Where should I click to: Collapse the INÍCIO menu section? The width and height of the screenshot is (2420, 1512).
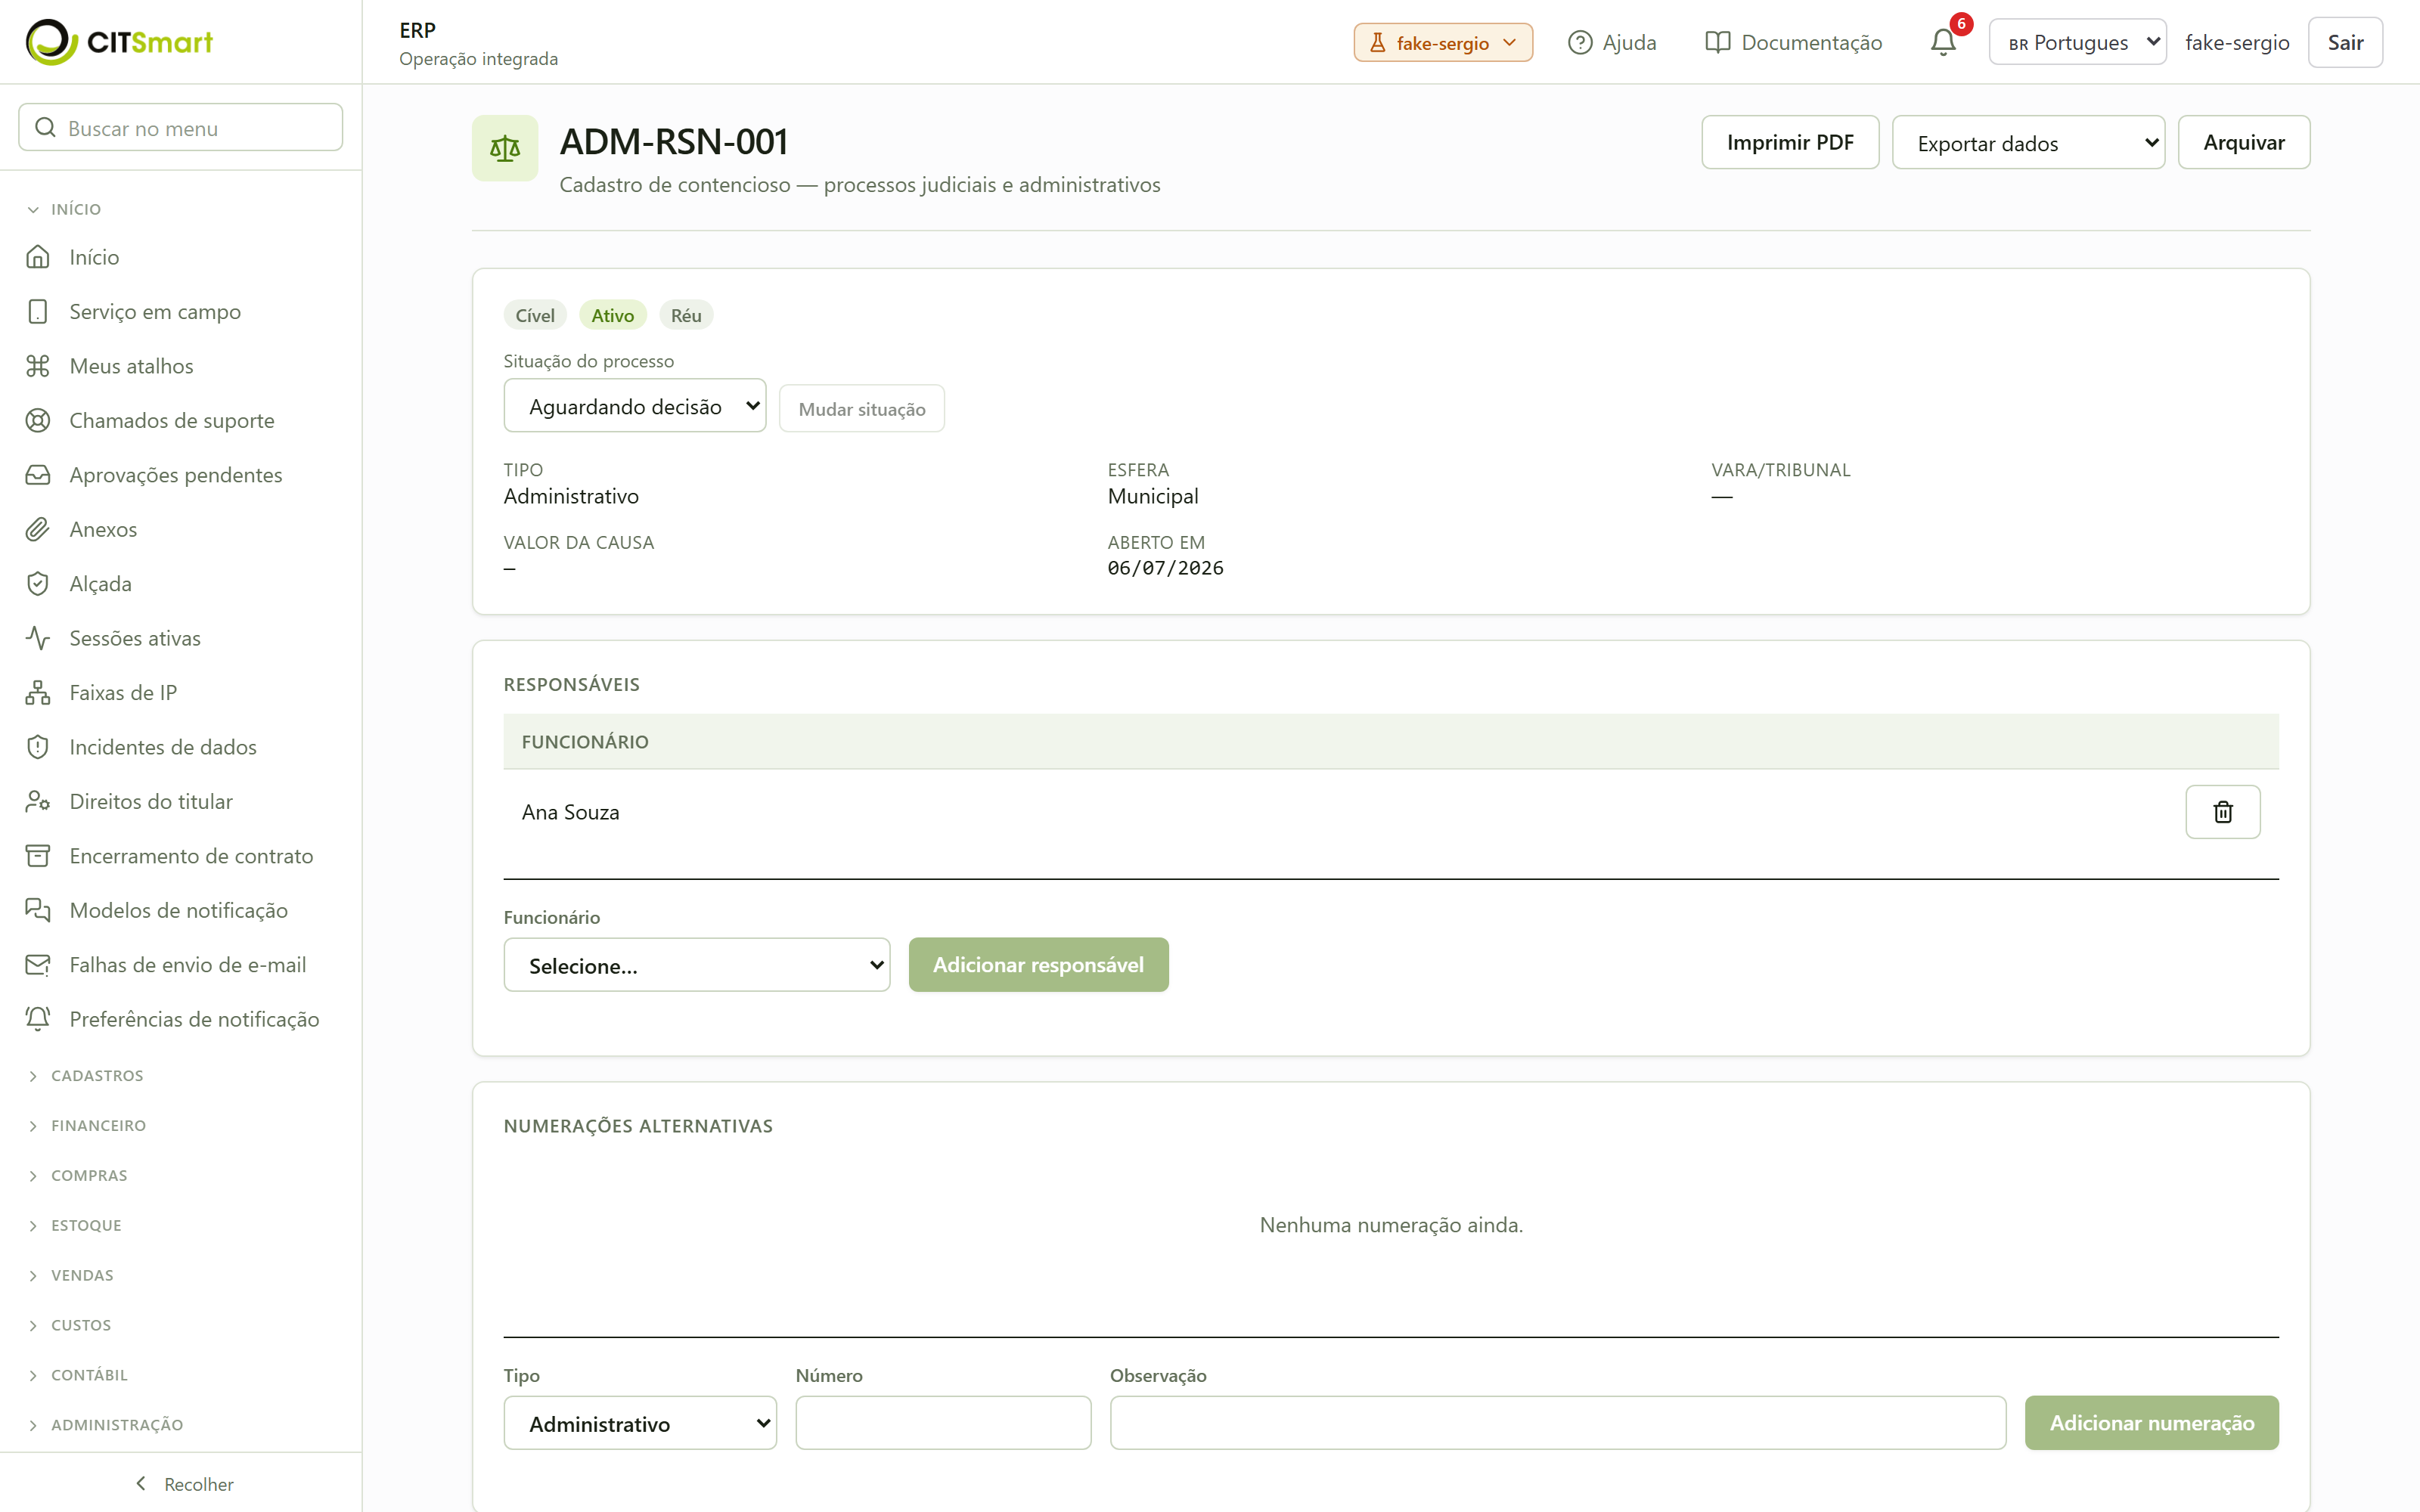coord(64,209)
